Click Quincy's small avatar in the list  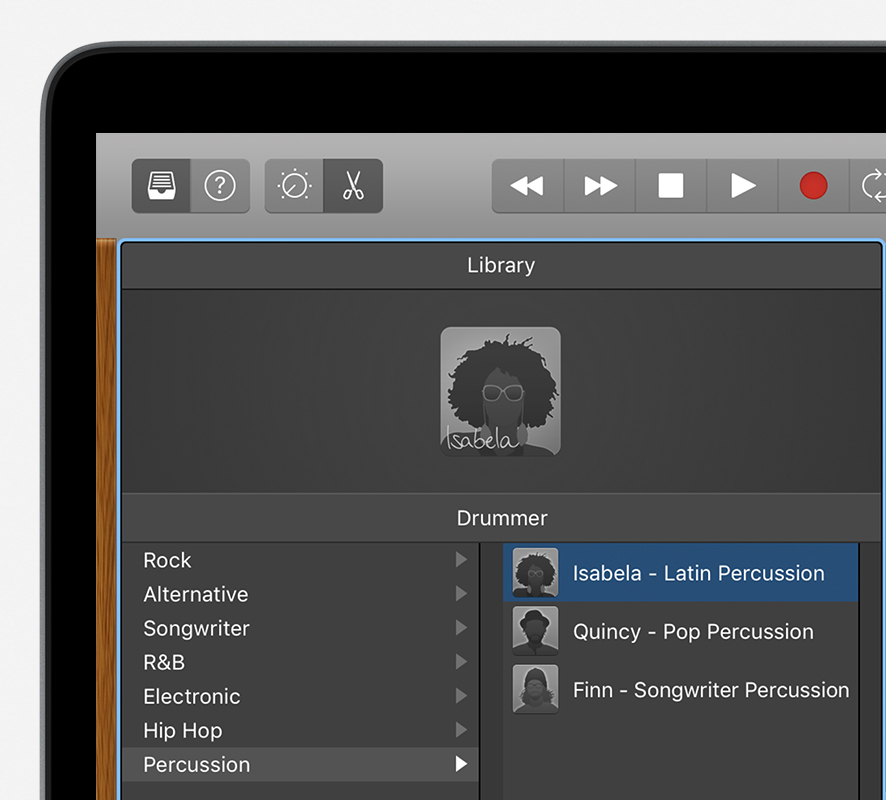click(535, 631)
